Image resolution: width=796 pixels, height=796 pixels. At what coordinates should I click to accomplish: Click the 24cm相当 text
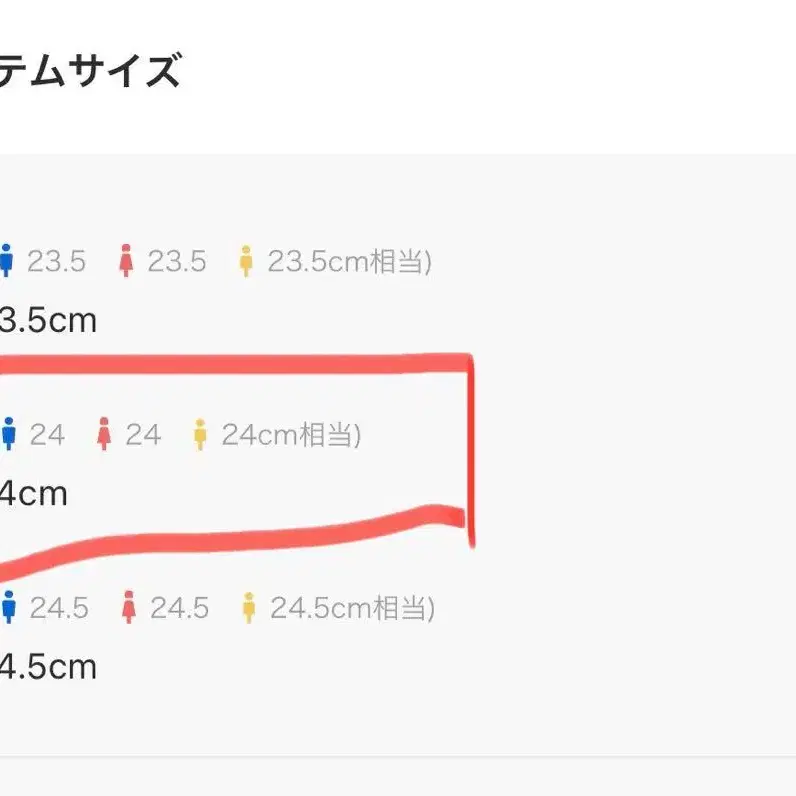coord(291,435)
